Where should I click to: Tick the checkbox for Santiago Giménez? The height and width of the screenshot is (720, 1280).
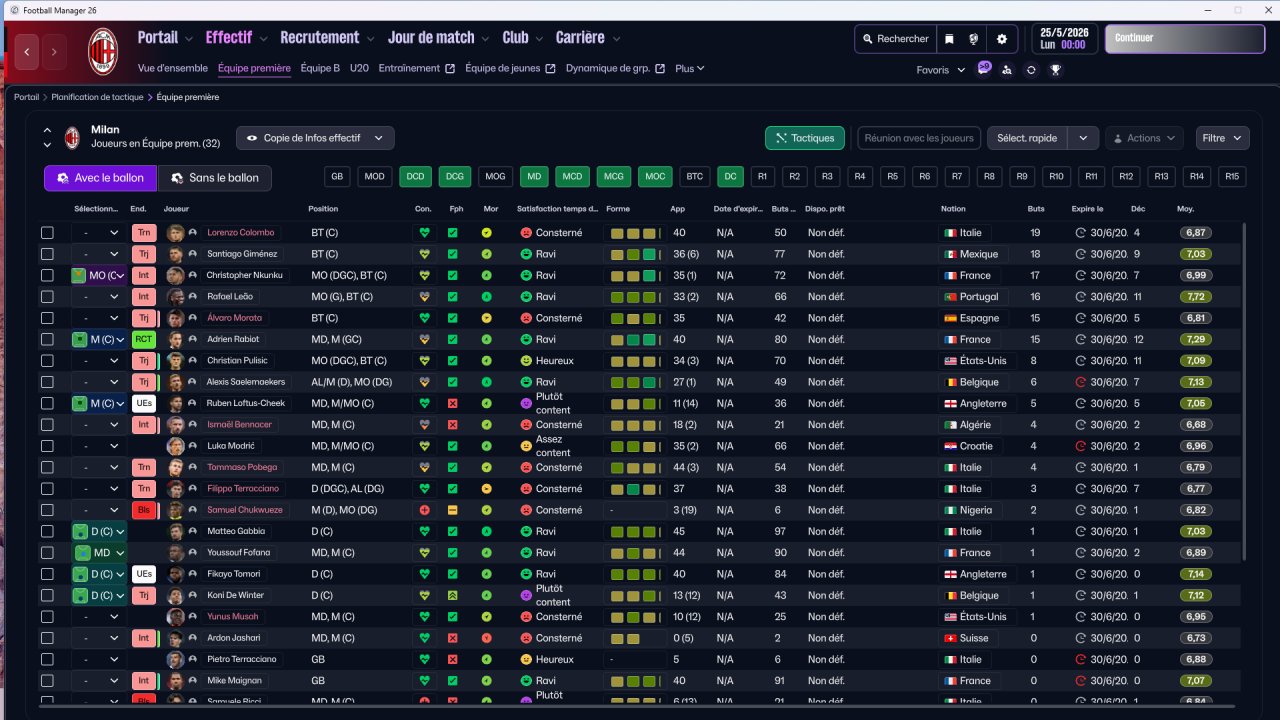tap(47, 254)
